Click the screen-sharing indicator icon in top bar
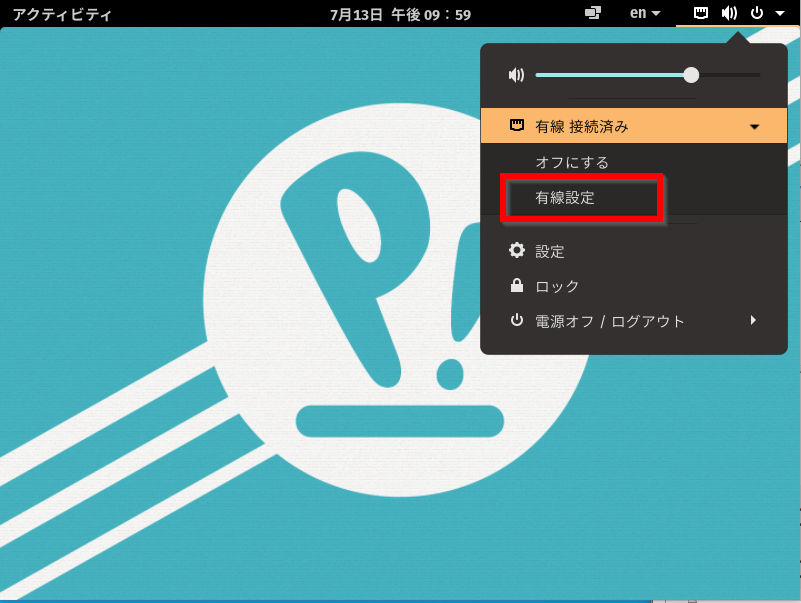Screen dimensions: 801x603 tap(593, 13)
